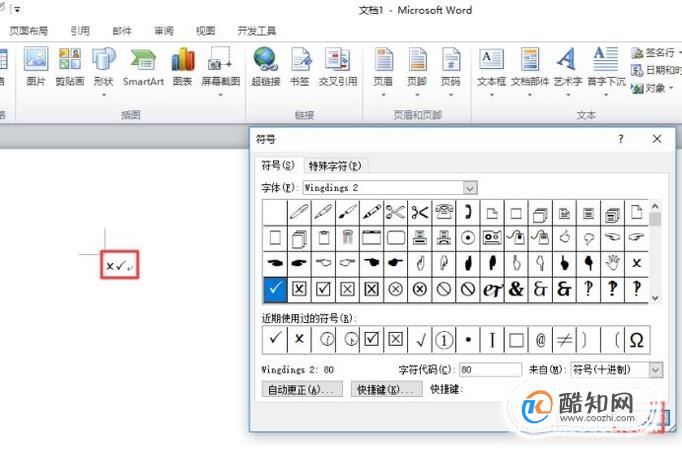Select the 符号(S) tab in Symbol dialog

click(x=278, y=165)
